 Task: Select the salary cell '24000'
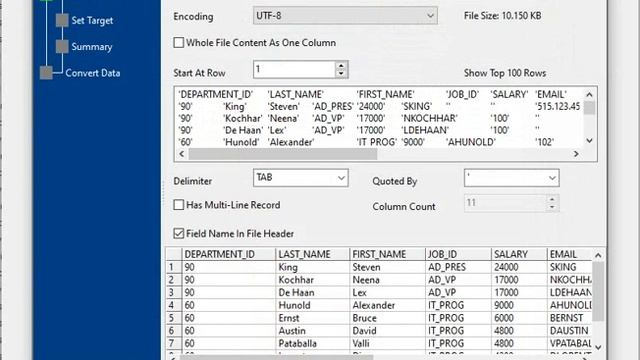519,267
